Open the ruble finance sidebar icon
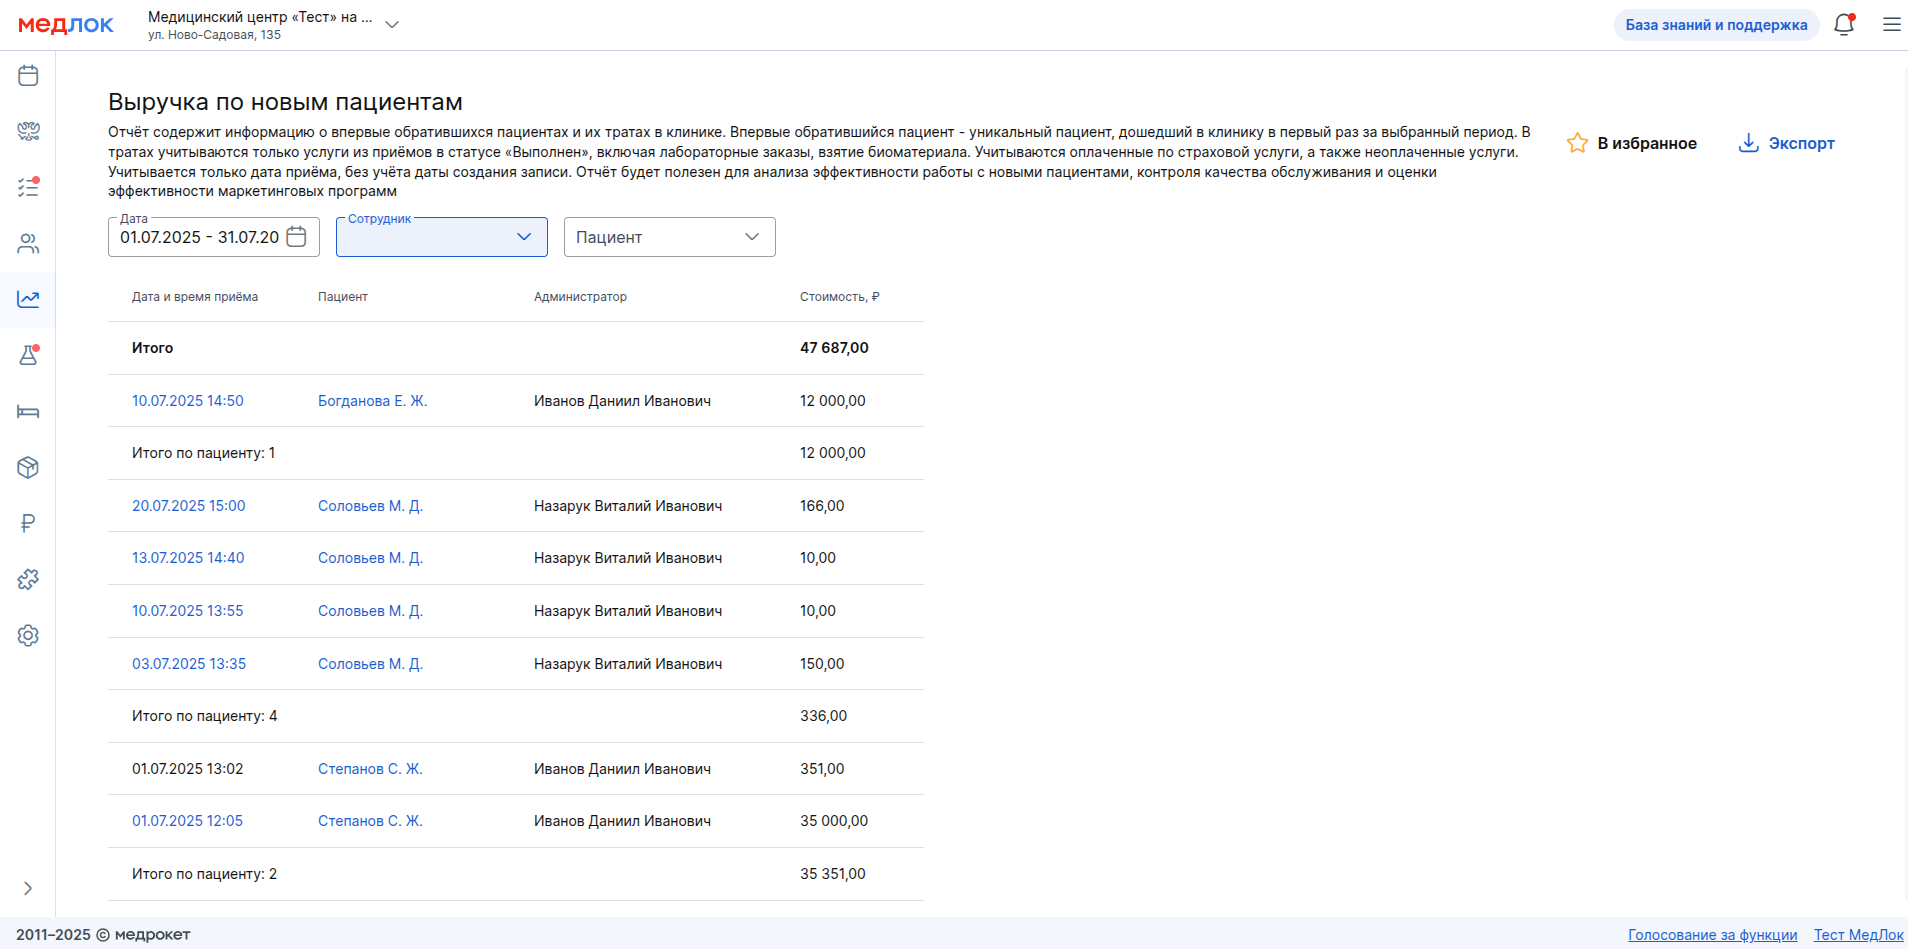 click(28, 523)
